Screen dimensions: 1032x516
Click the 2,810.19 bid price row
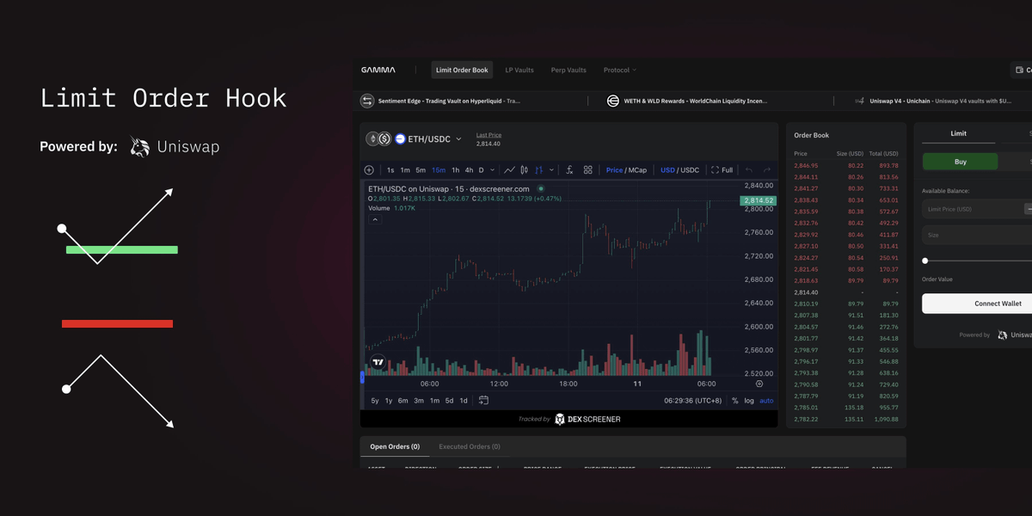(846, 303)
